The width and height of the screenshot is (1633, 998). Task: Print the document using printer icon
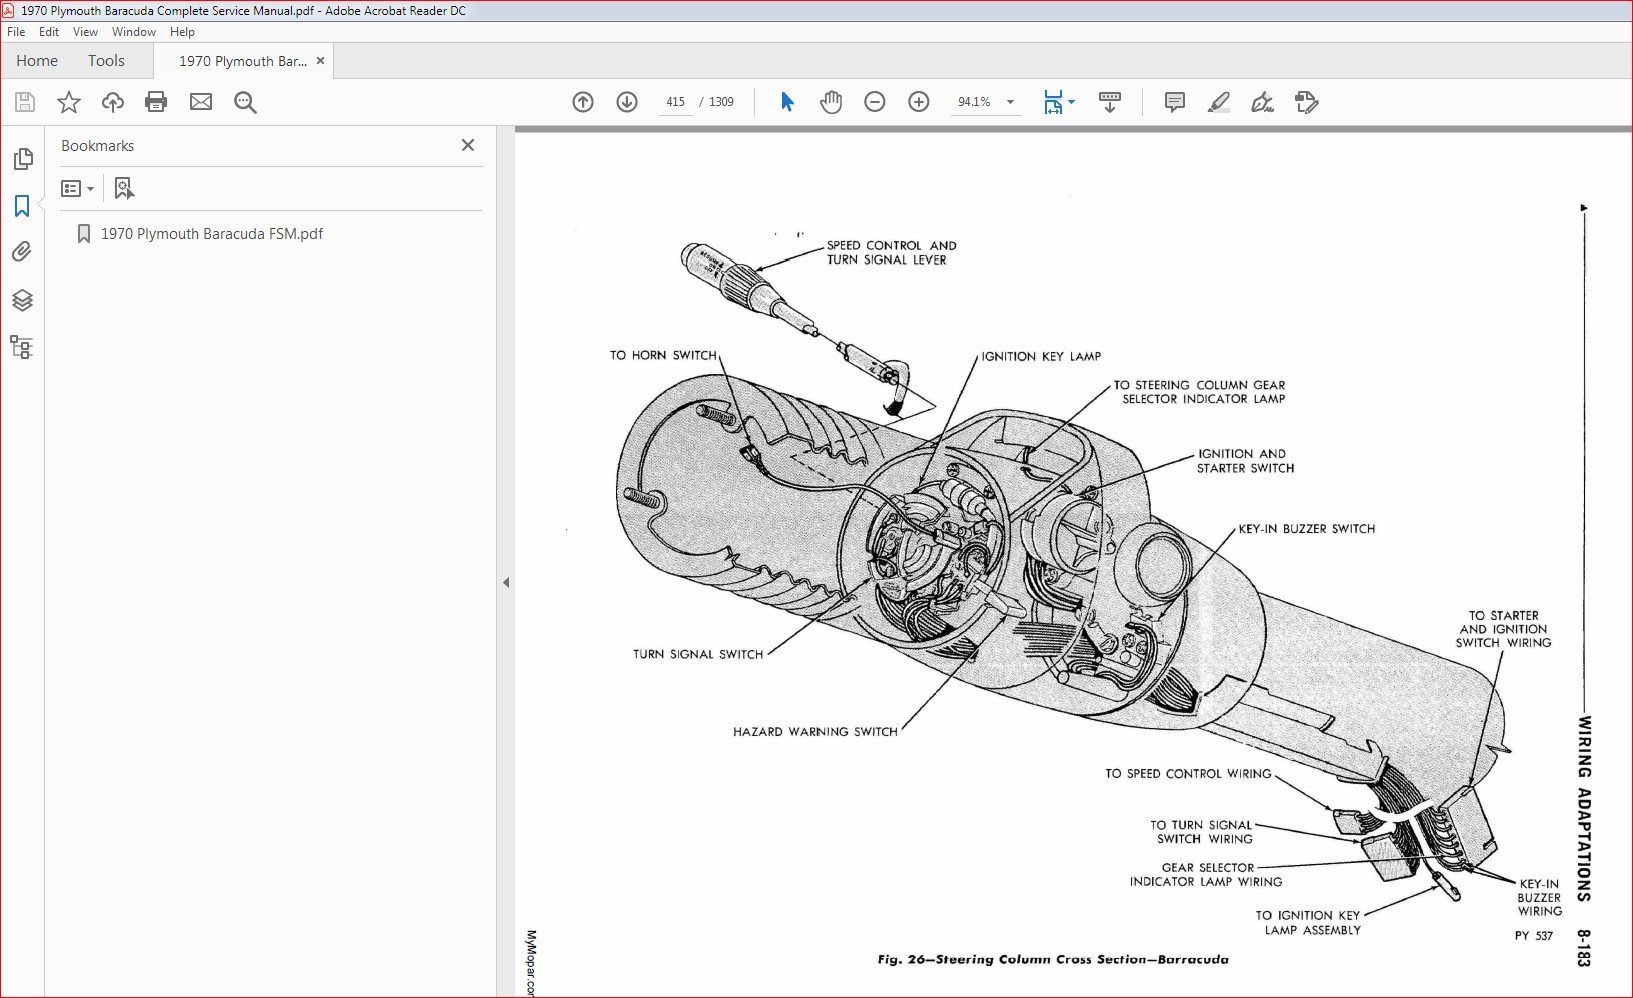click(156, 102)
